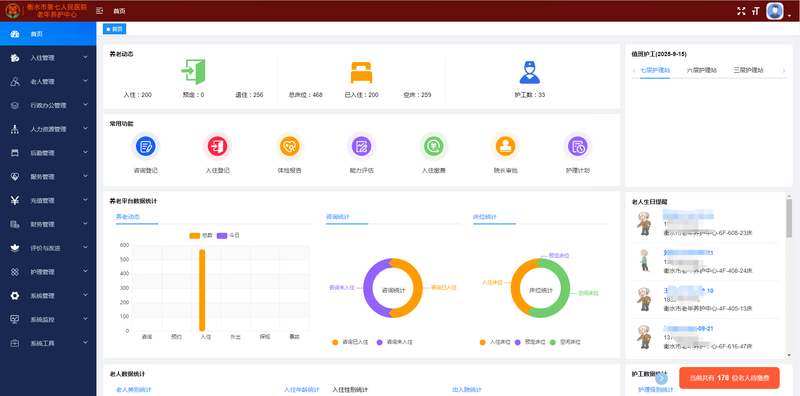Viewport: 800px width, 396px height.
Task: Click the green check-in door icon
Action: (193, 71)
